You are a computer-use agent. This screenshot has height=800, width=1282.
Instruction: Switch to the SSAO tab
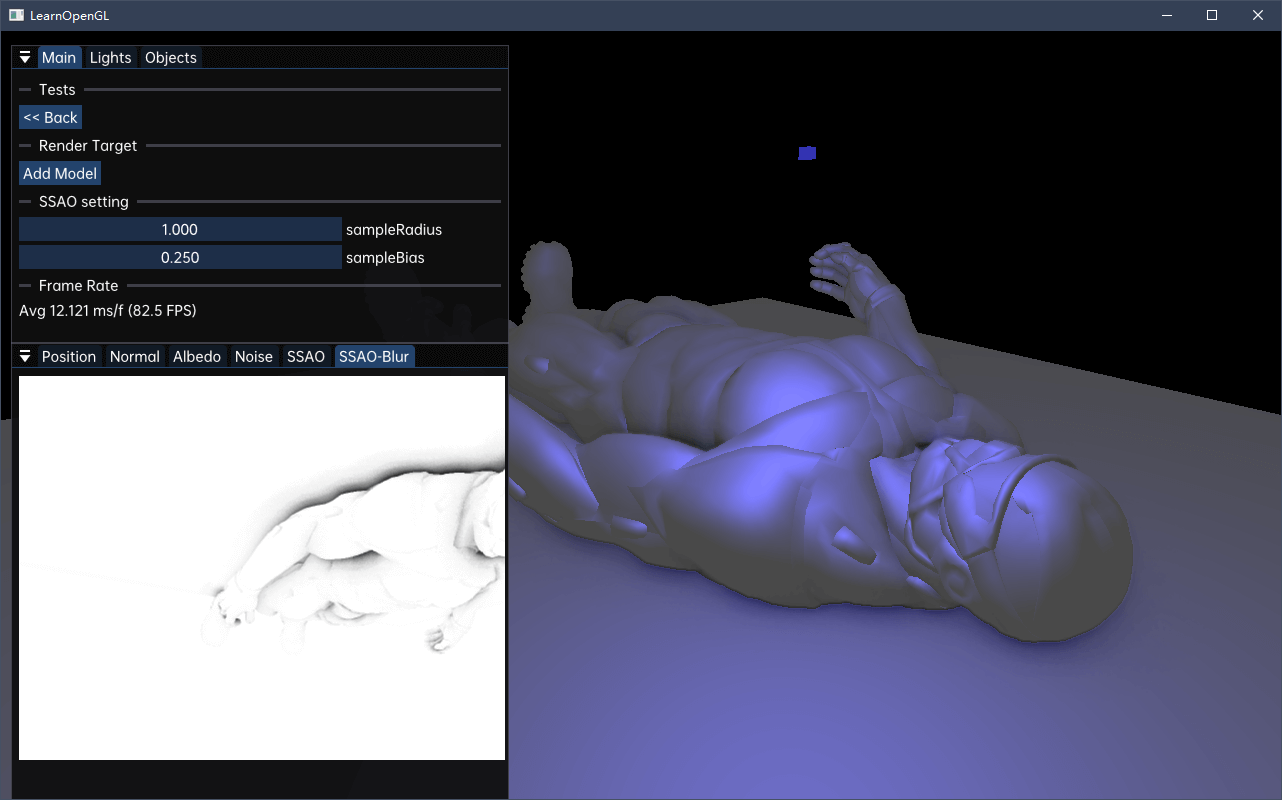[306, 357]
